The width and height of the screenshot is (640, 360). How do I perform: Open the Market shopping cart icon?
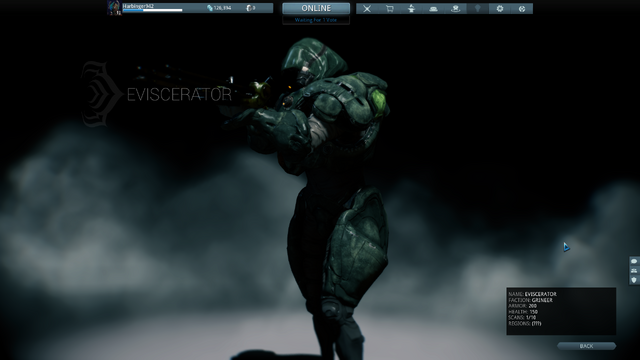(x=389, y=9)
